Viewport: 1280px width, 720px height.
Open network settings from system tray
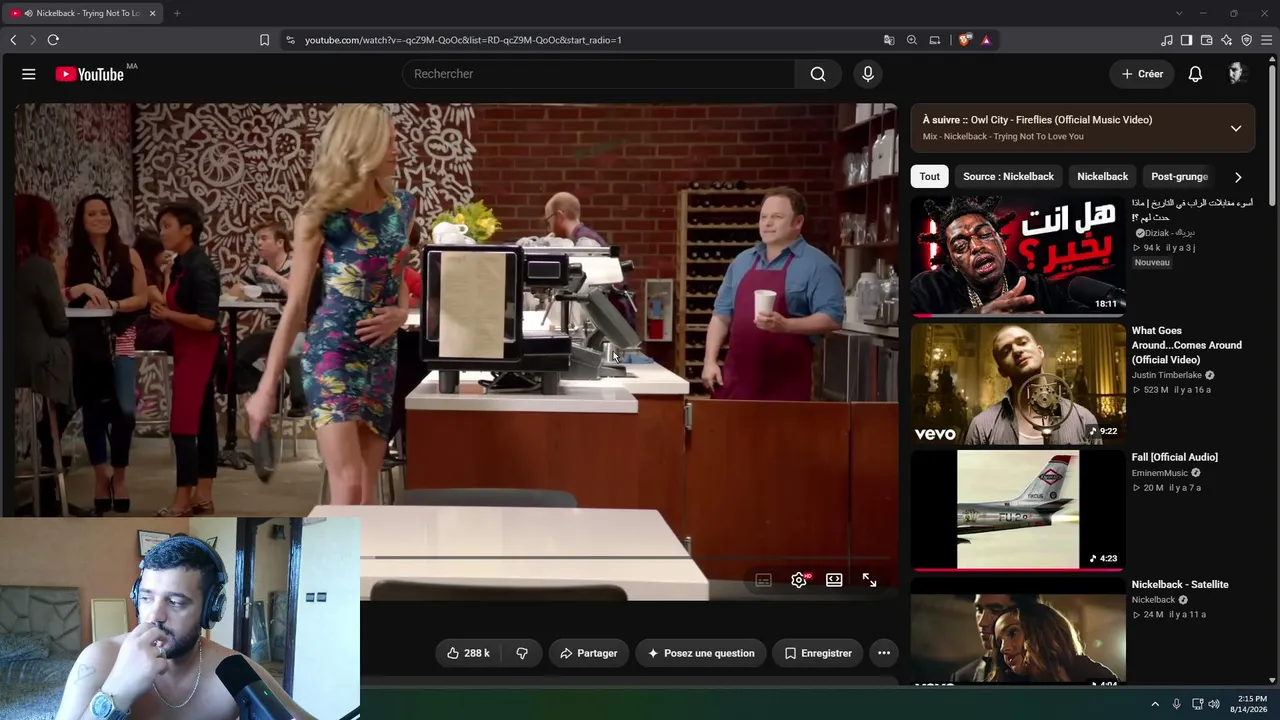tap(1198, 704)
